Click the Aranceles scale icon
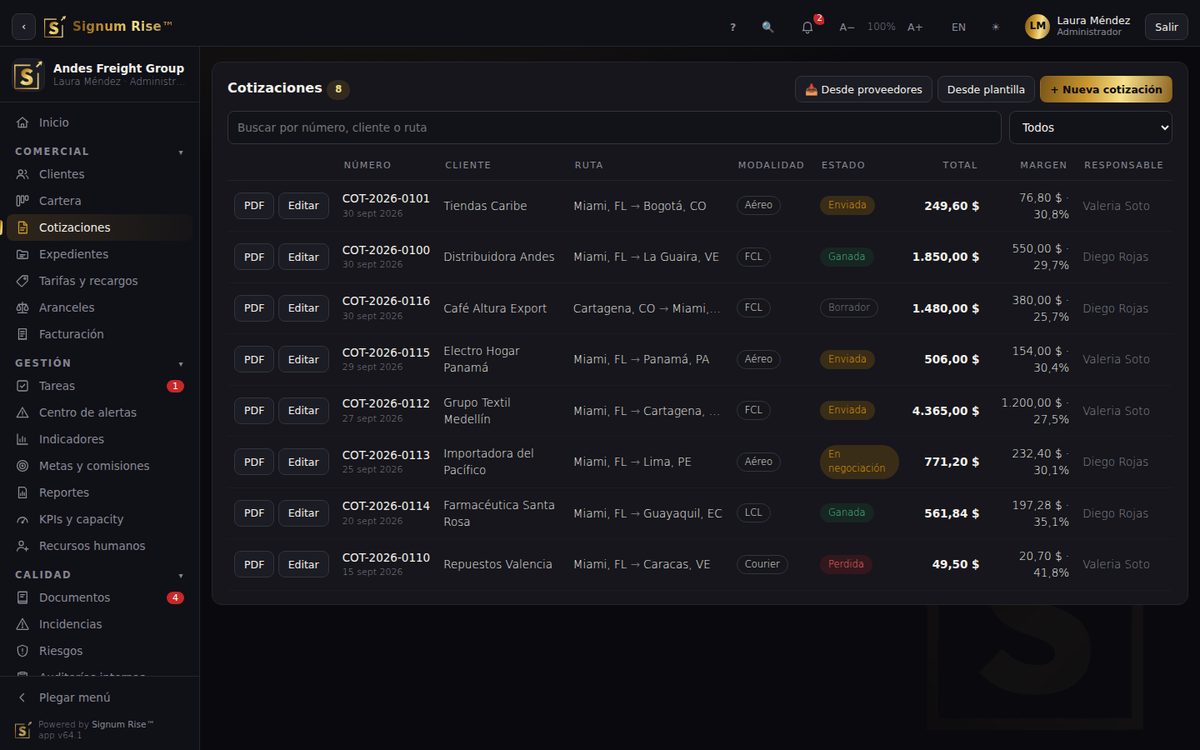 pyautogui.click(x=23, y=307)
